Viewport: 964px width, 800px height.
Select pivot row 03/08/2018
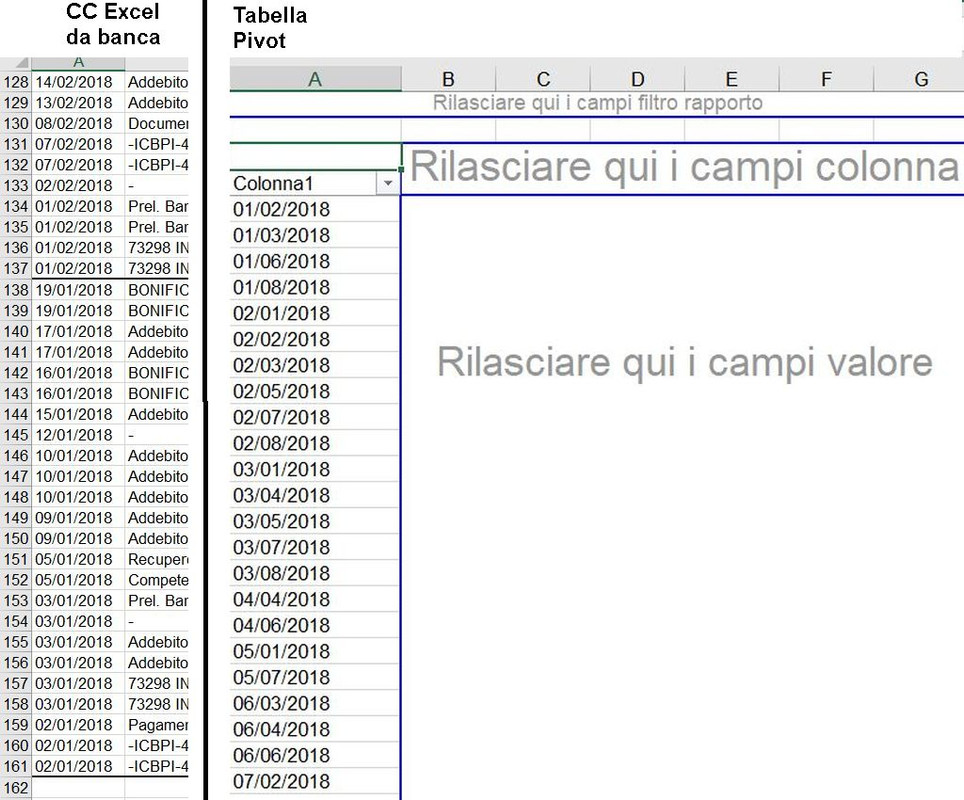[x=315, y=573]
